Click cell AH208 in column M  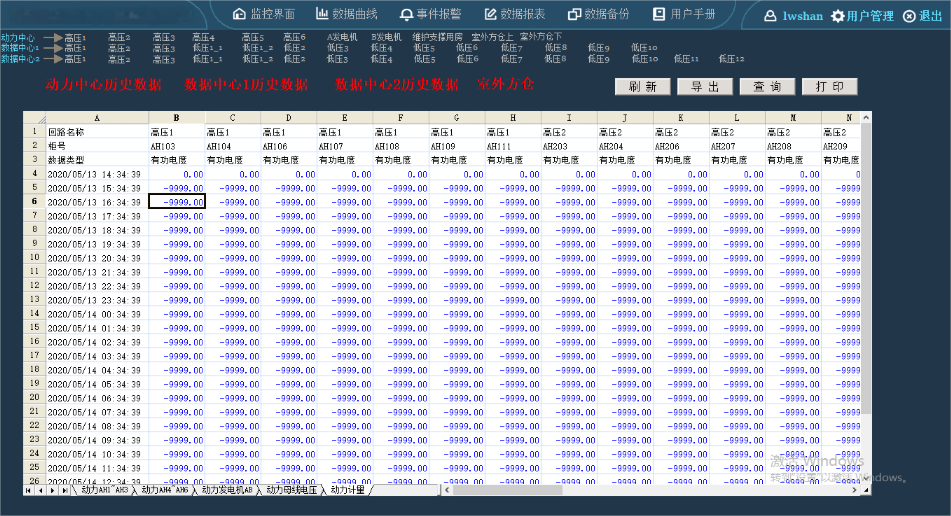[793, 146]
